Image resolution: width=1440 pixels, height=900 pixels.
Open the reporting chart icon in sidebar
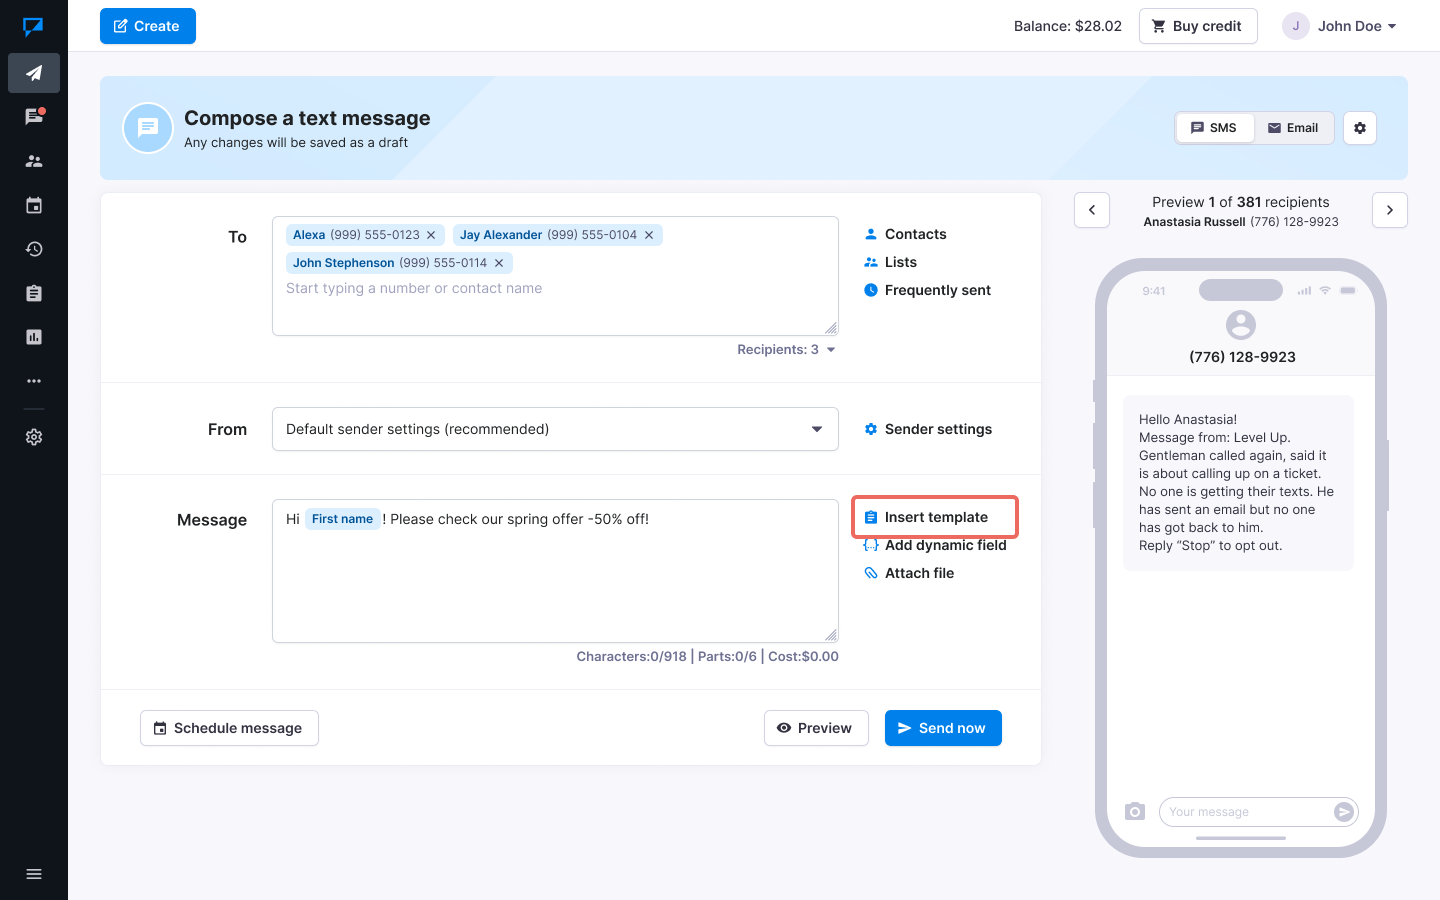pyautogui.click(x=34, y=337)
